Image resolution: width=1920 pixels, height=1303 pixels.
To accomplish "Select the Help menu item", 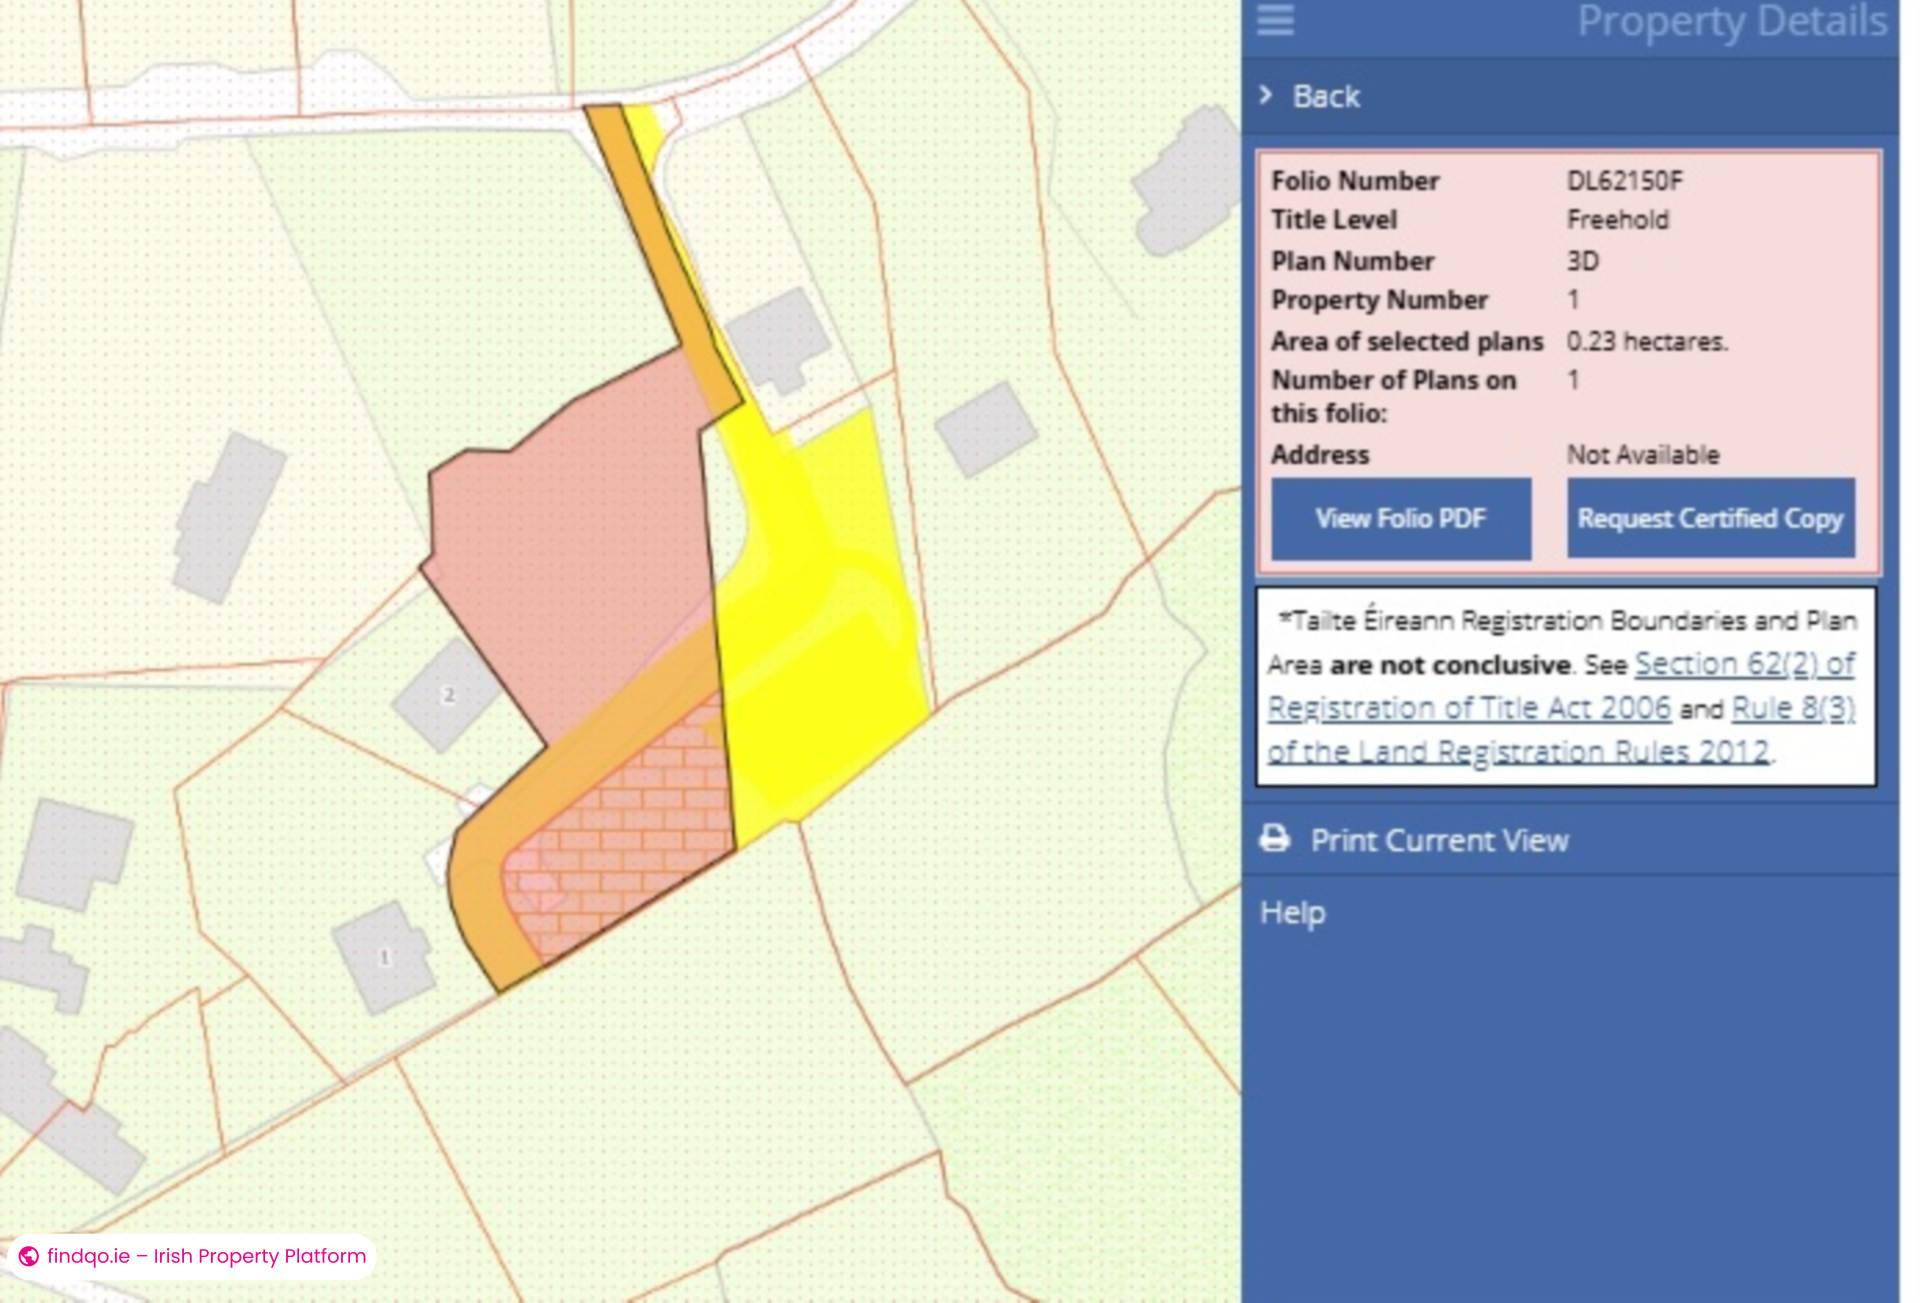I will pos(1291,912).
